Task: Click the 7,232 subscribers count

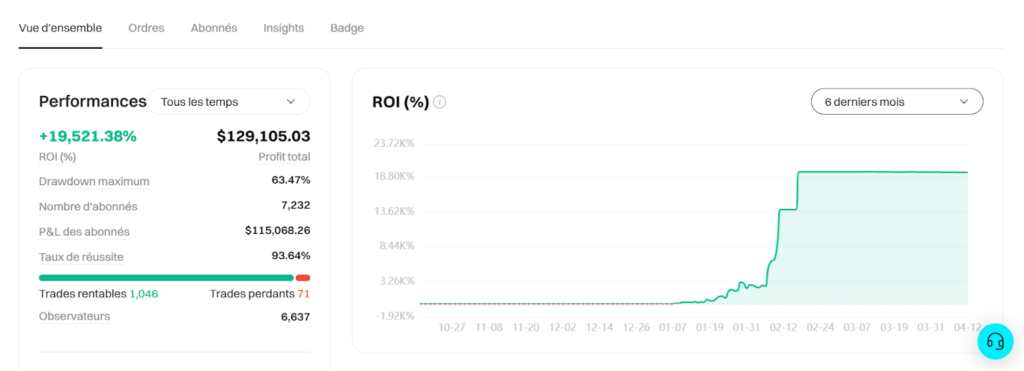Action: coord(295,205)
